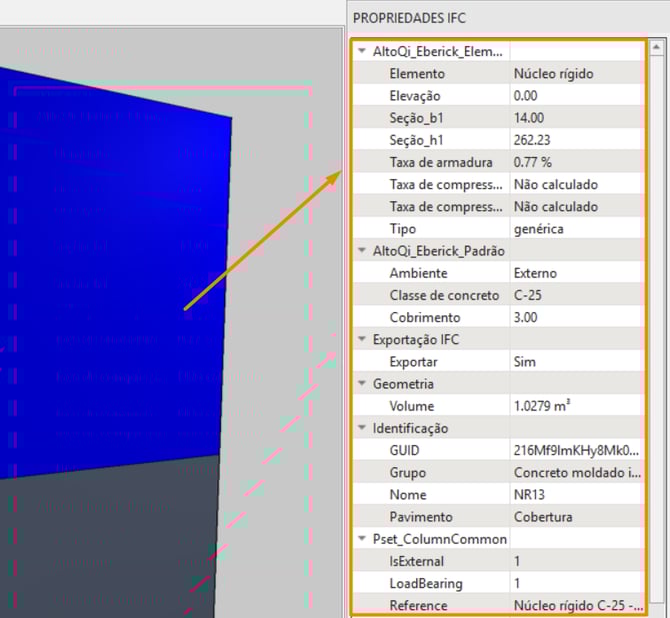The image size is (670, 618).
Task: Open the Tipo value genérica
Action: (x=575, y=229)
